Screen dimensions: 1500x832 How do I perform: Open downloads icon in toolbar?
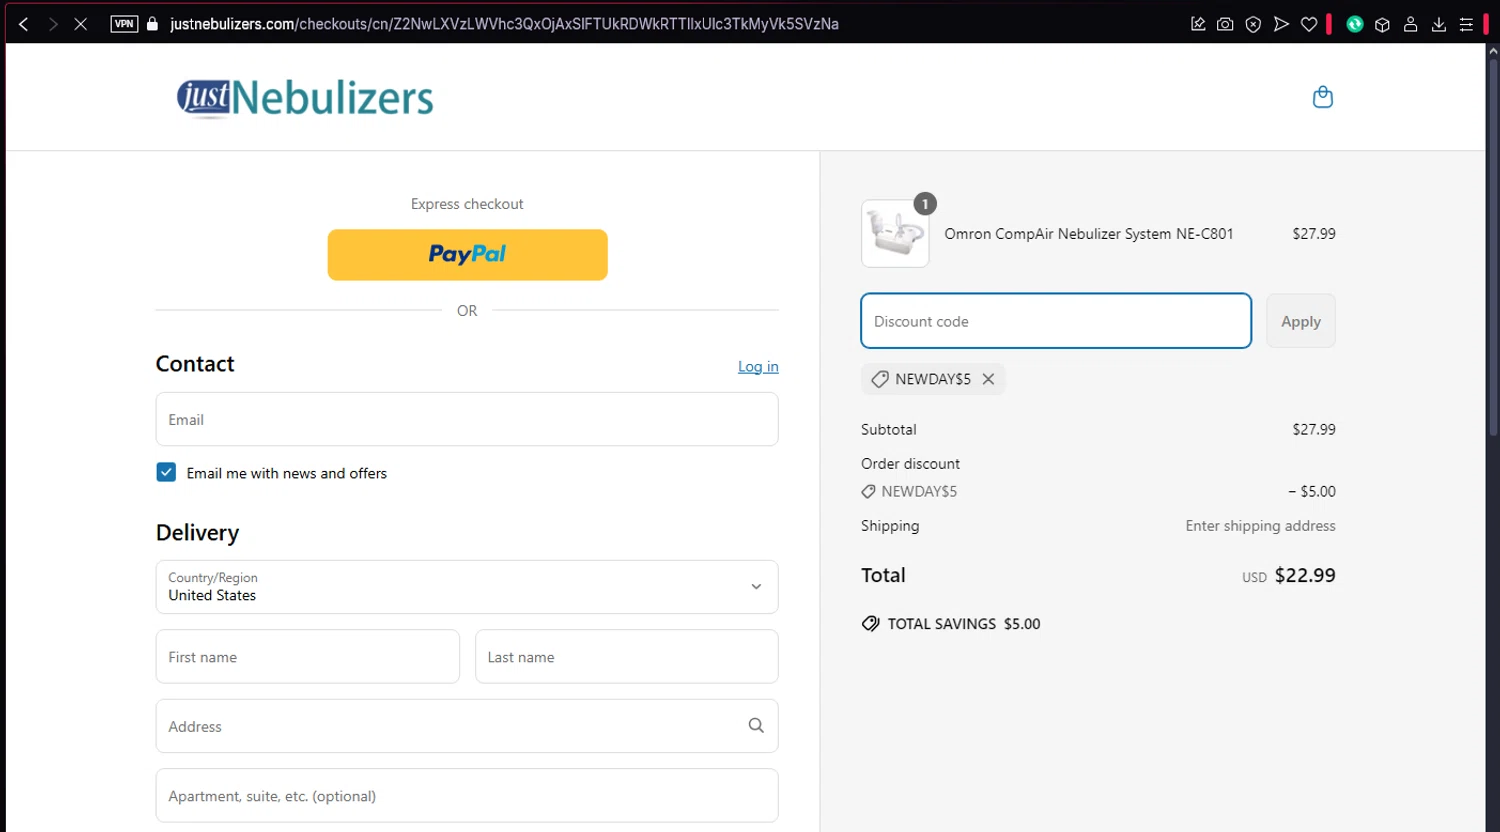click(x=1439, y=24)
